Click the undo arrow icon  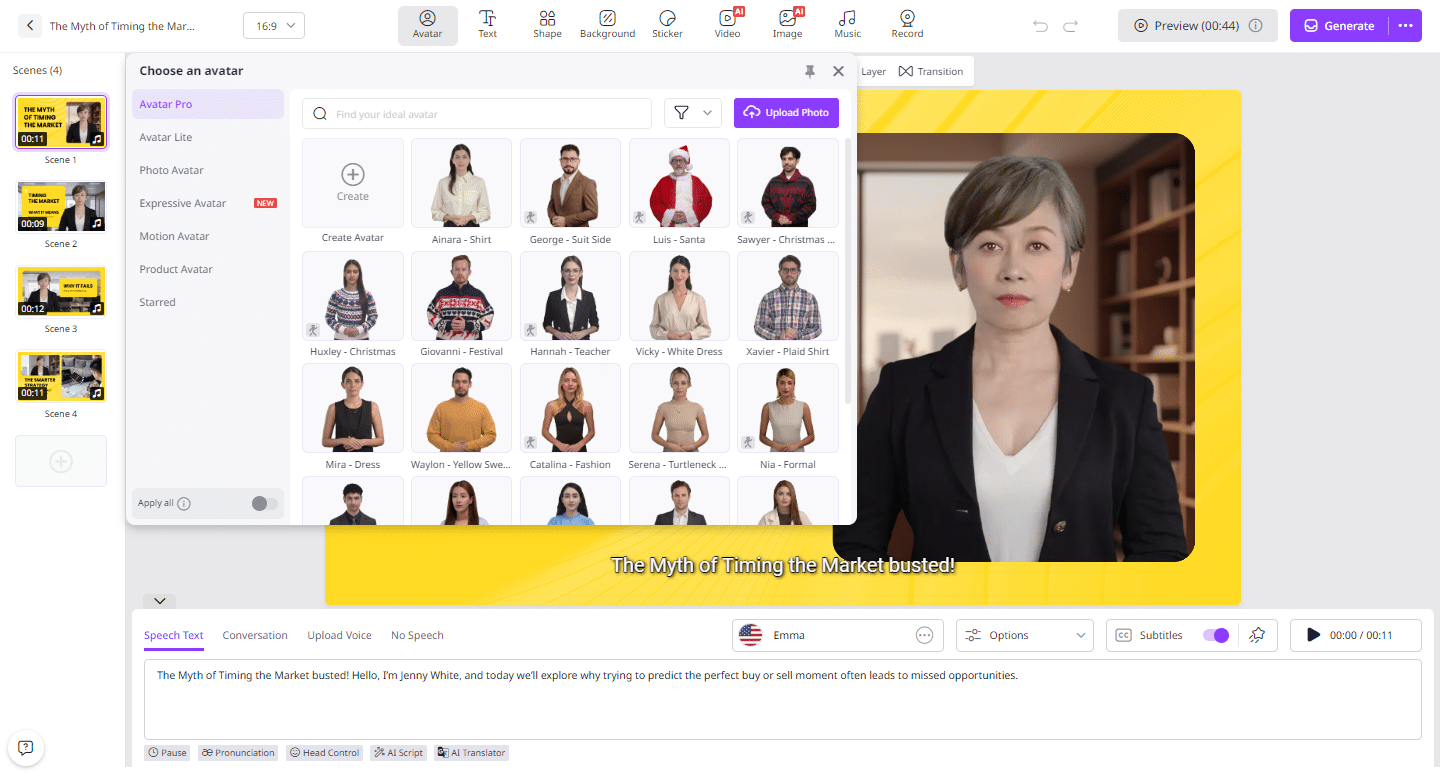(1040, 26)
